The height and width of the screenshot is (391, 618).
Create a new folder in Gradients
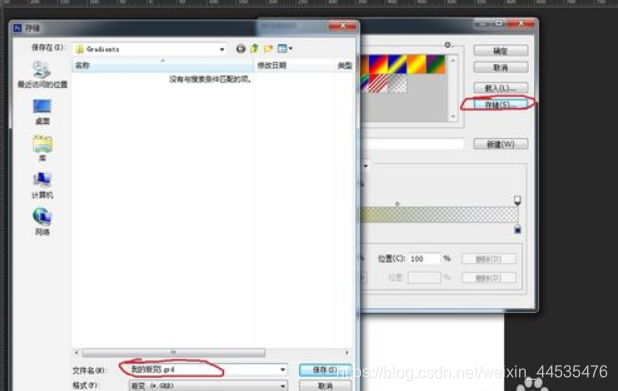coord(268,48)
